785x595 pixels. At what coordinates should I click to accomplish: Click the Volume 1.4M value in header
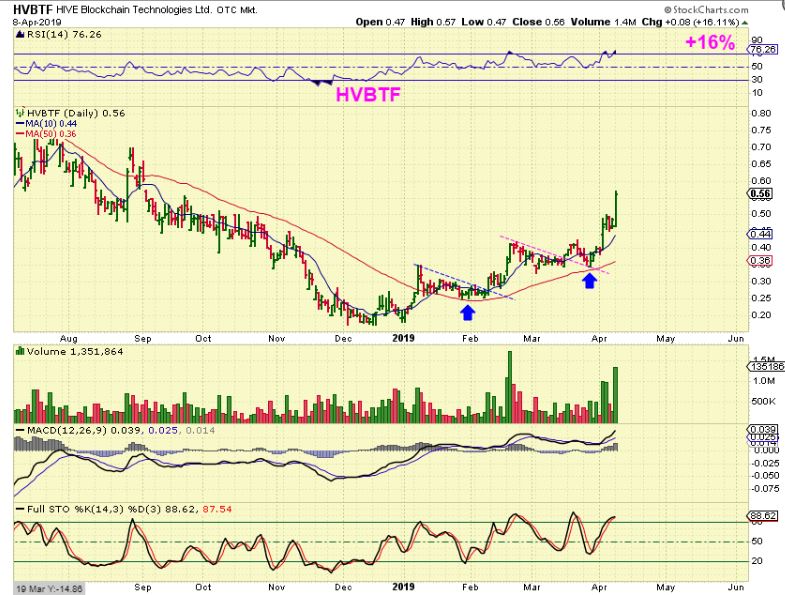(603, 22)
